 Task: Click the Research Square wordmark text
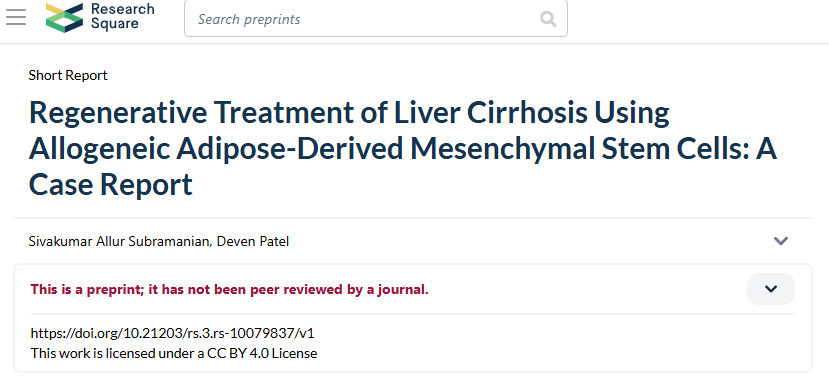(123, 16)
